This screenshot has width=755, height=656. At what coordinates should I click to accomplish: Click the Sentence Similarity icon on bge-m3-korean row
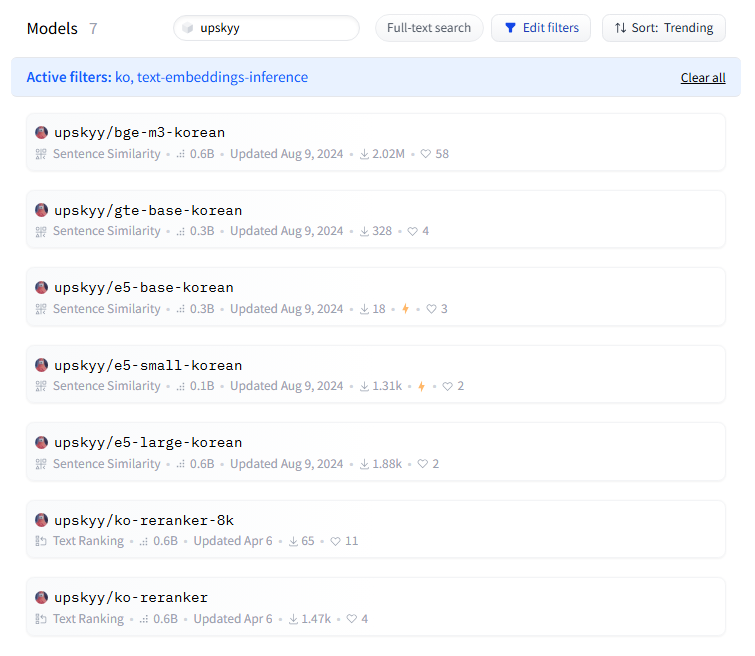[41, 154]
